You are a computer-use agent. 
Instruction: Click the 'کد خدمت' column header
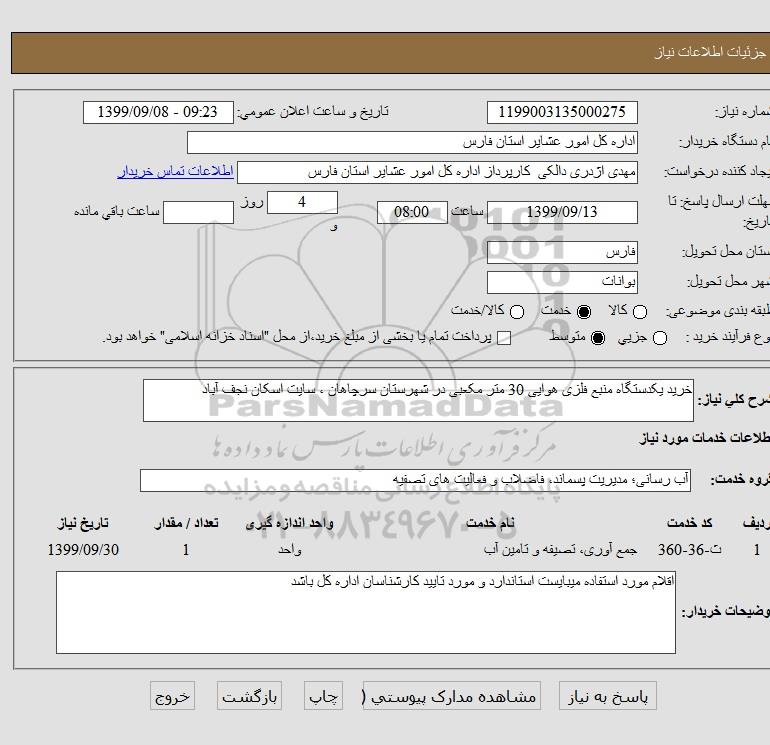pos(689,523)
